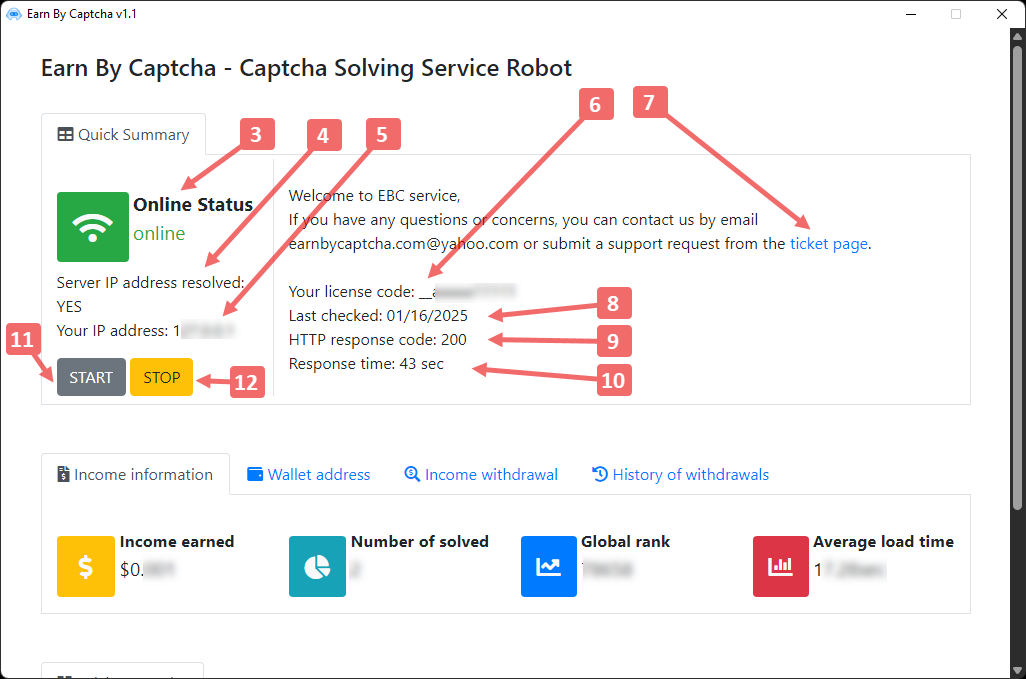The height and width of the screenshot is (679, 1026).
Task: Stop the robot with the yellow STOP button
Action: (x=162, y=377)
